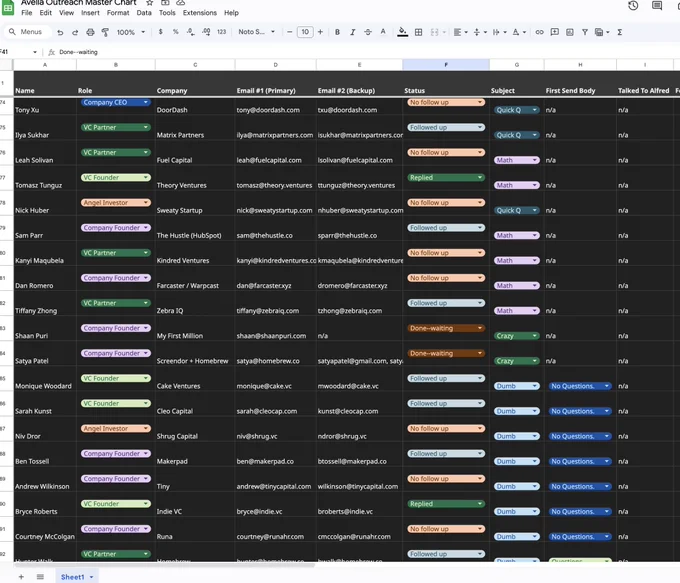The image size is (680, 583).
Task: Open text color picker
Action: pyautogui.click(x=383, y=32)
